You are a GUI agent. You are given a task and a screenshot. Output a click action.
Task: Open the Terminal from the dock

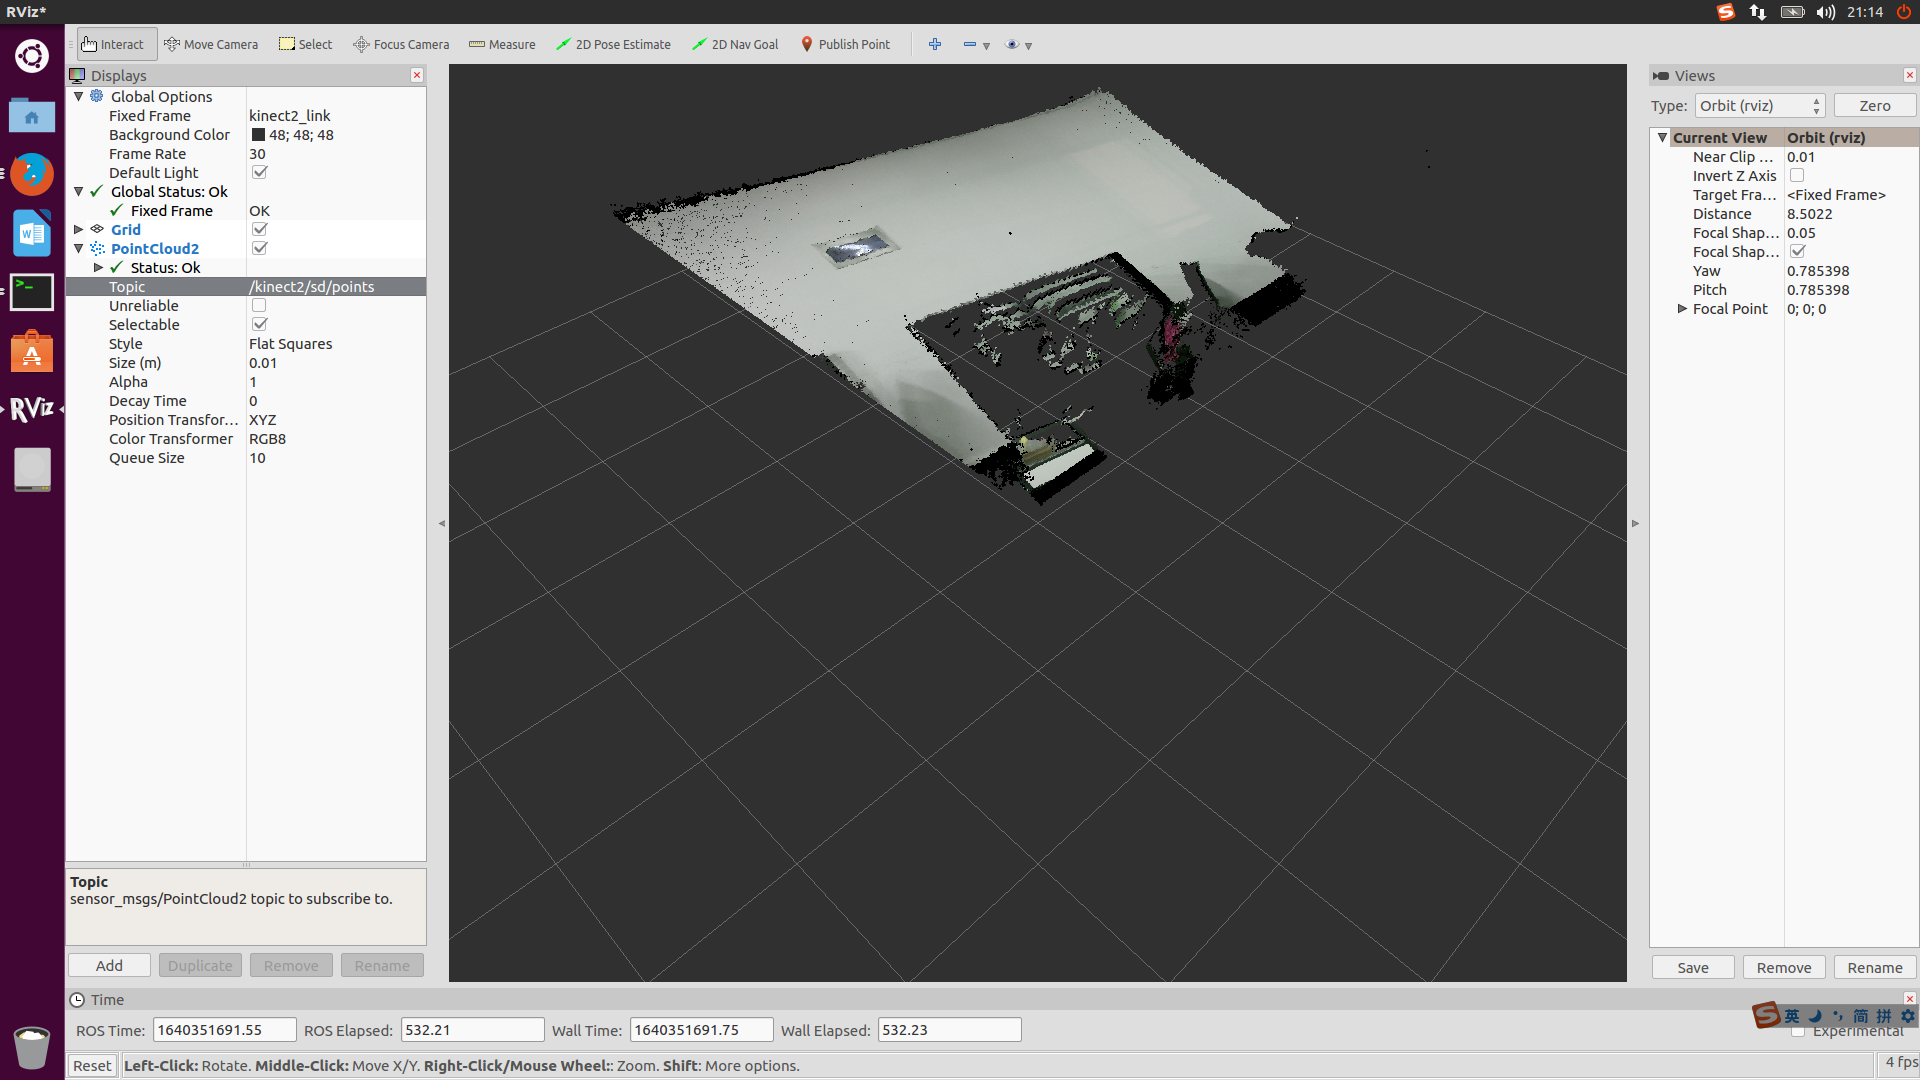32,292
